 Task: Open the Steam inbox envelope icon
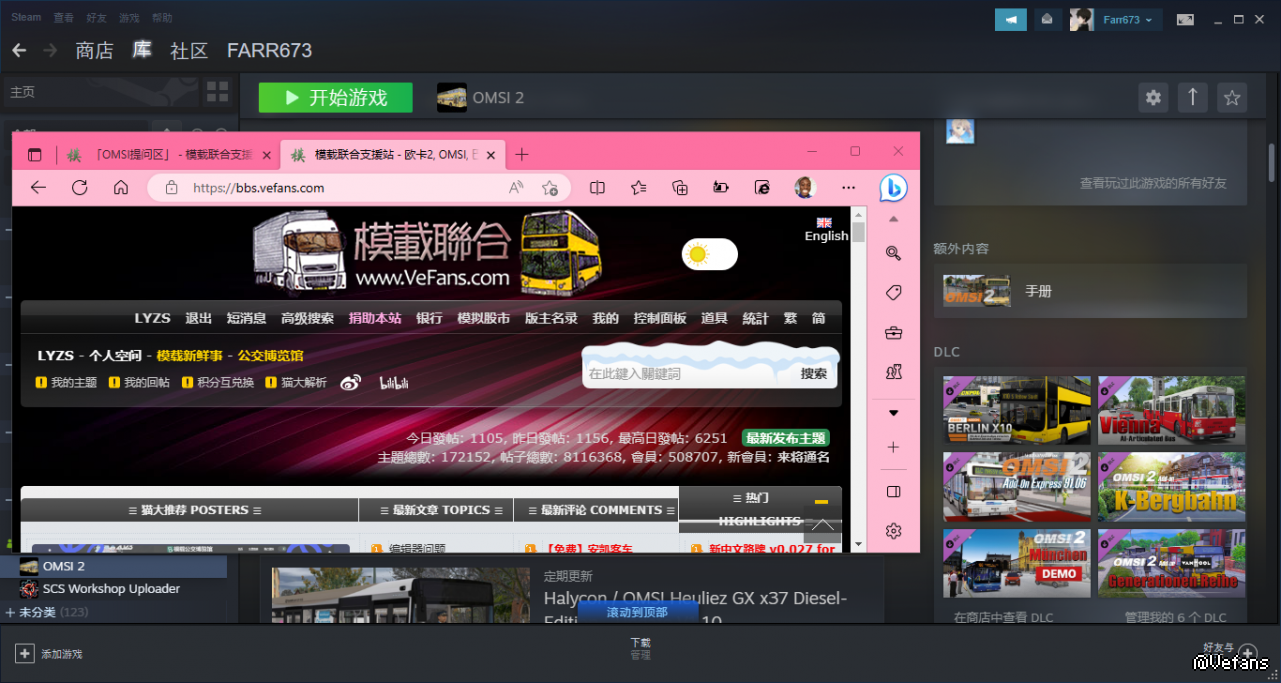pos(1048,19)
